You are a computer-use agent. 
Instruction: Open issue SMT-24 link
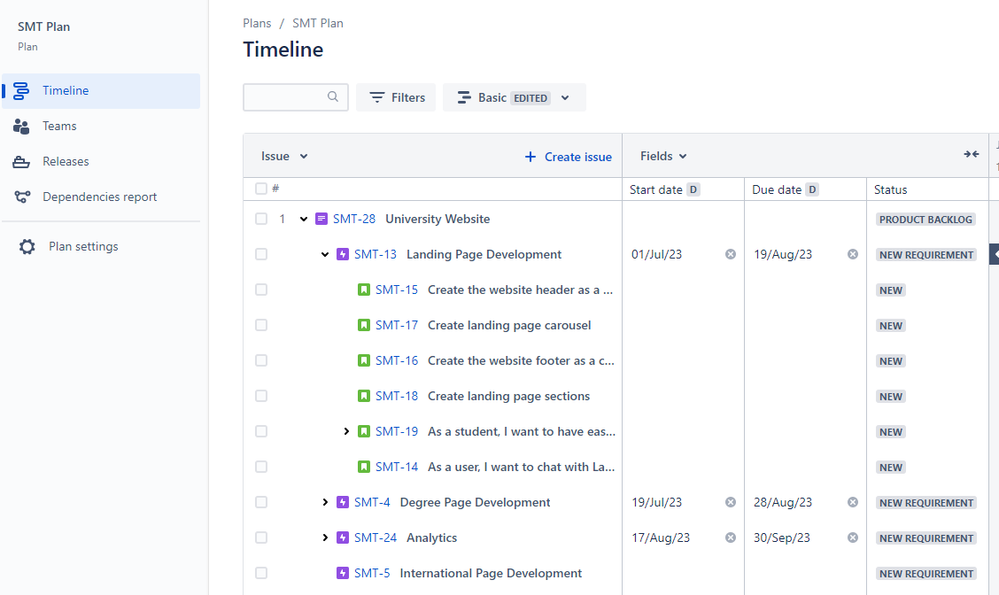point(375,538)
